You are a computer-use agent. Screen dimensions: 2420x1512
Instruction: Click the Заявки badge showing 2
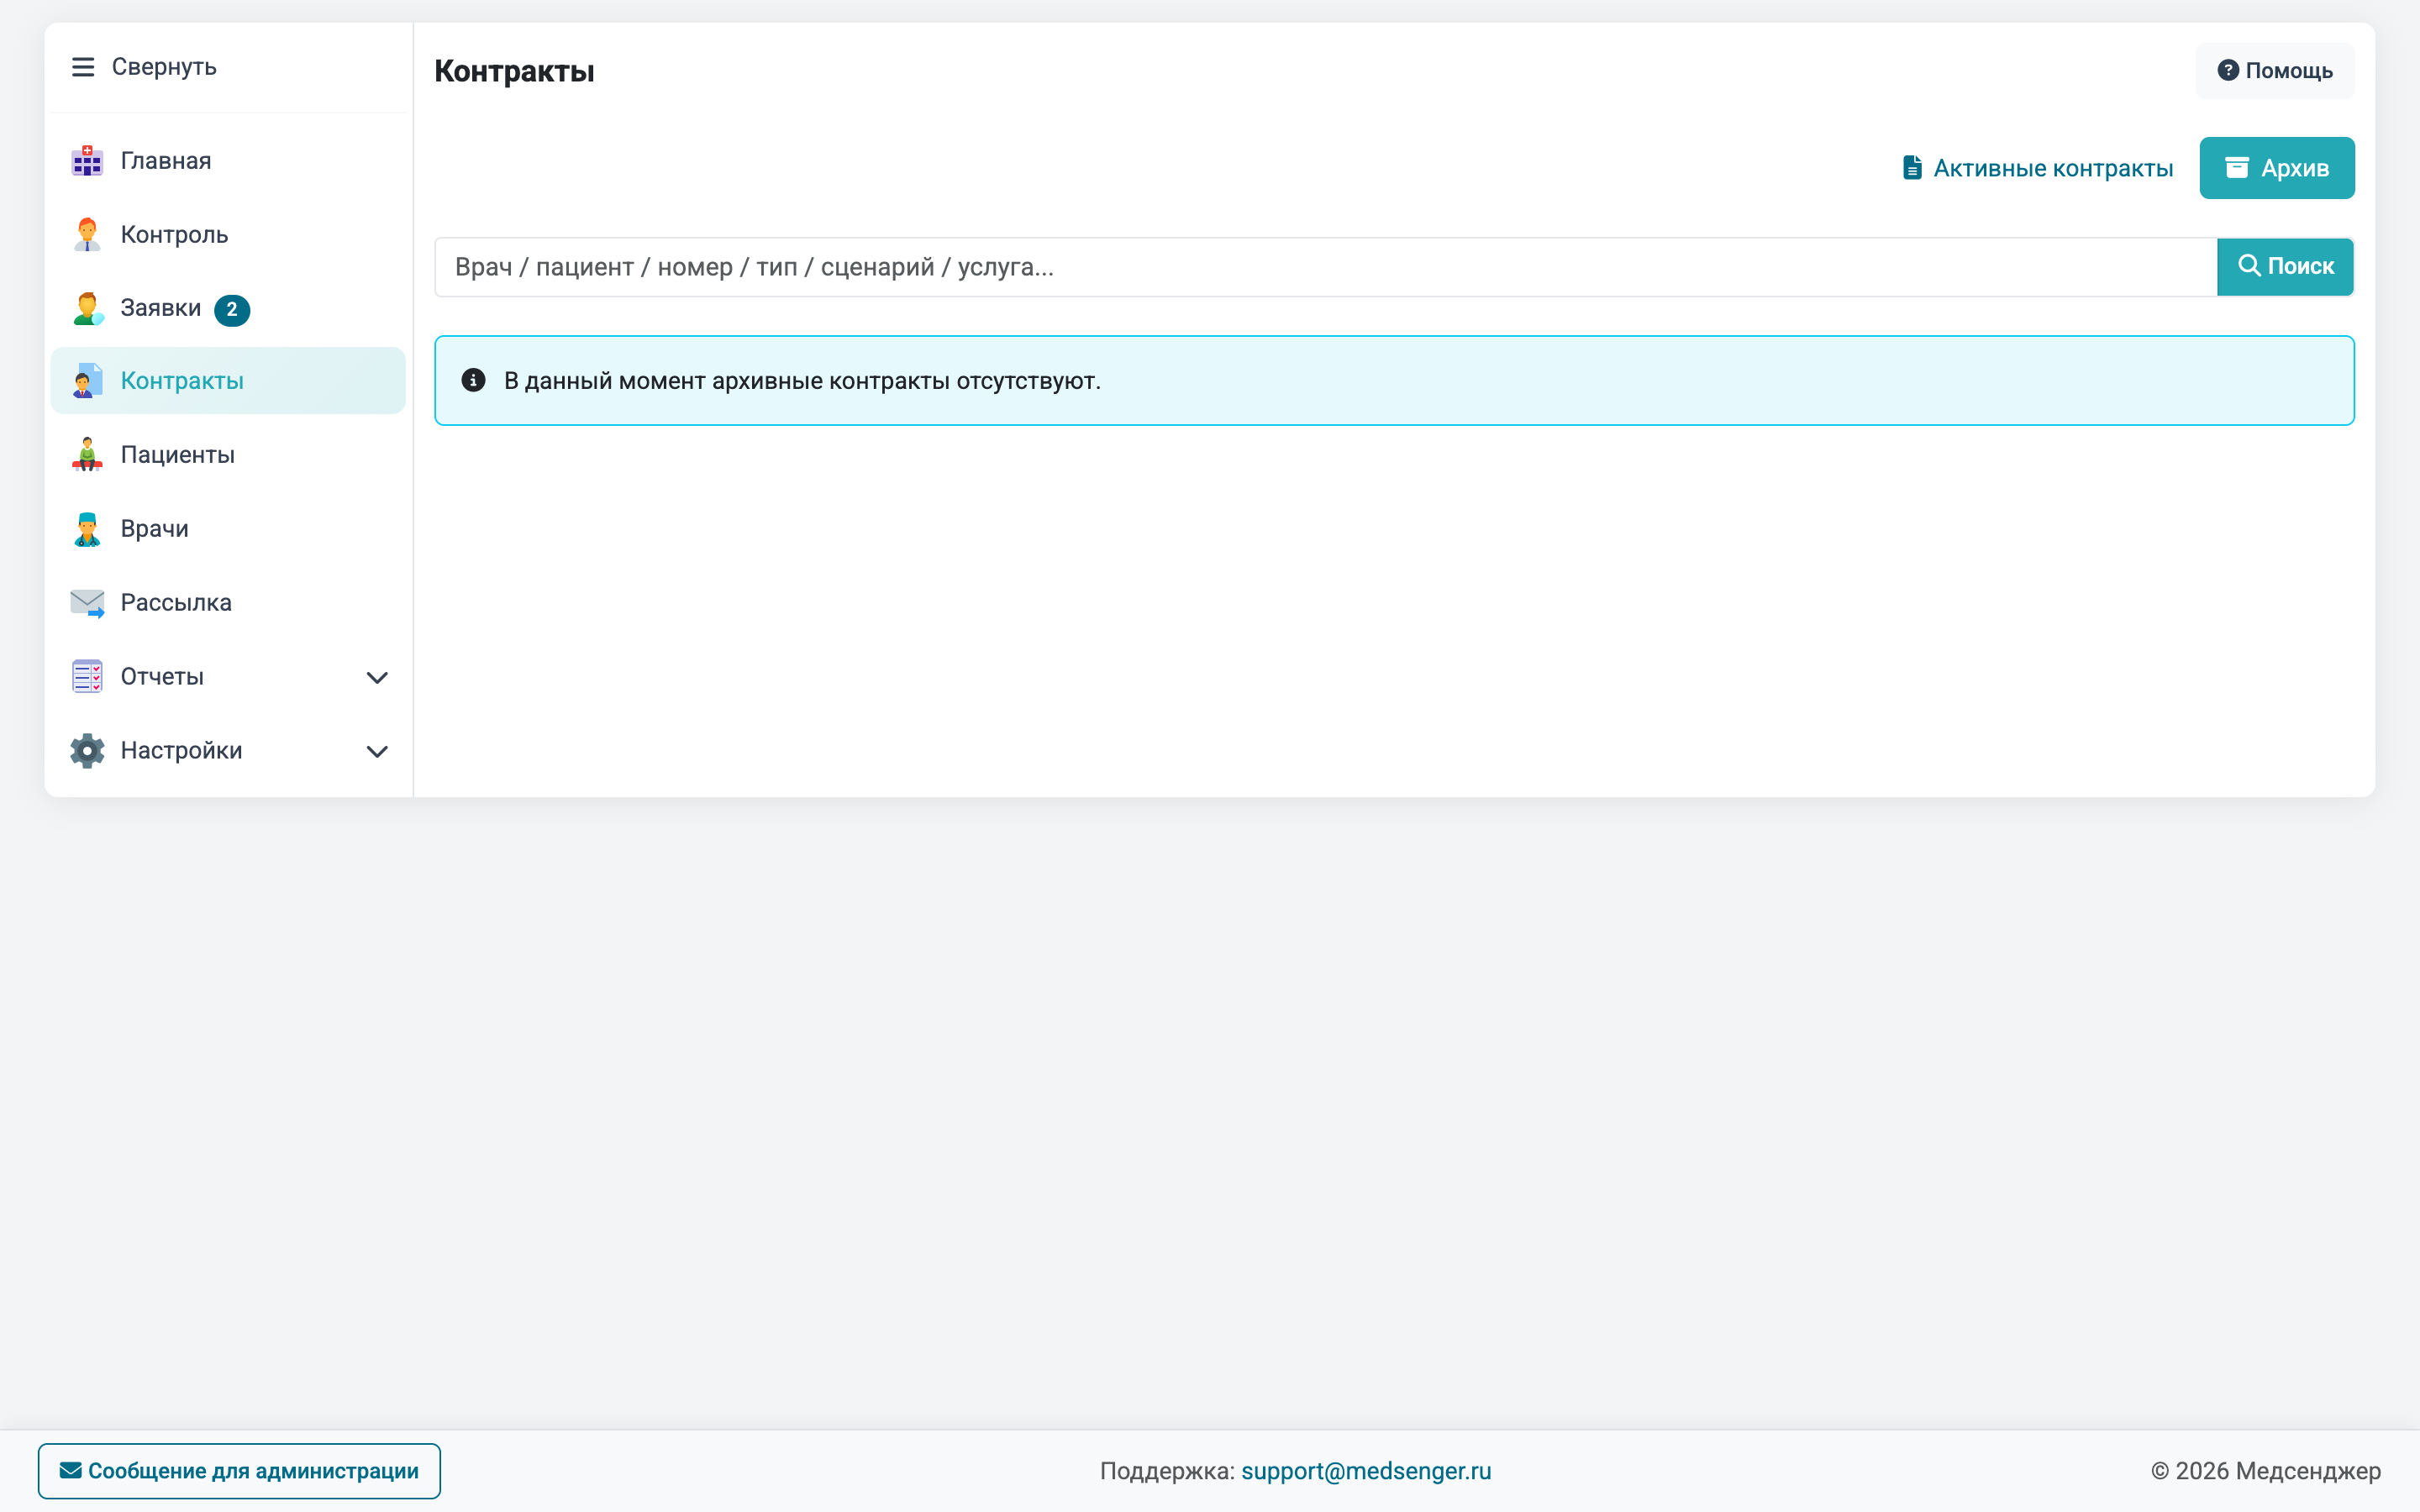[x=232, y=310]
